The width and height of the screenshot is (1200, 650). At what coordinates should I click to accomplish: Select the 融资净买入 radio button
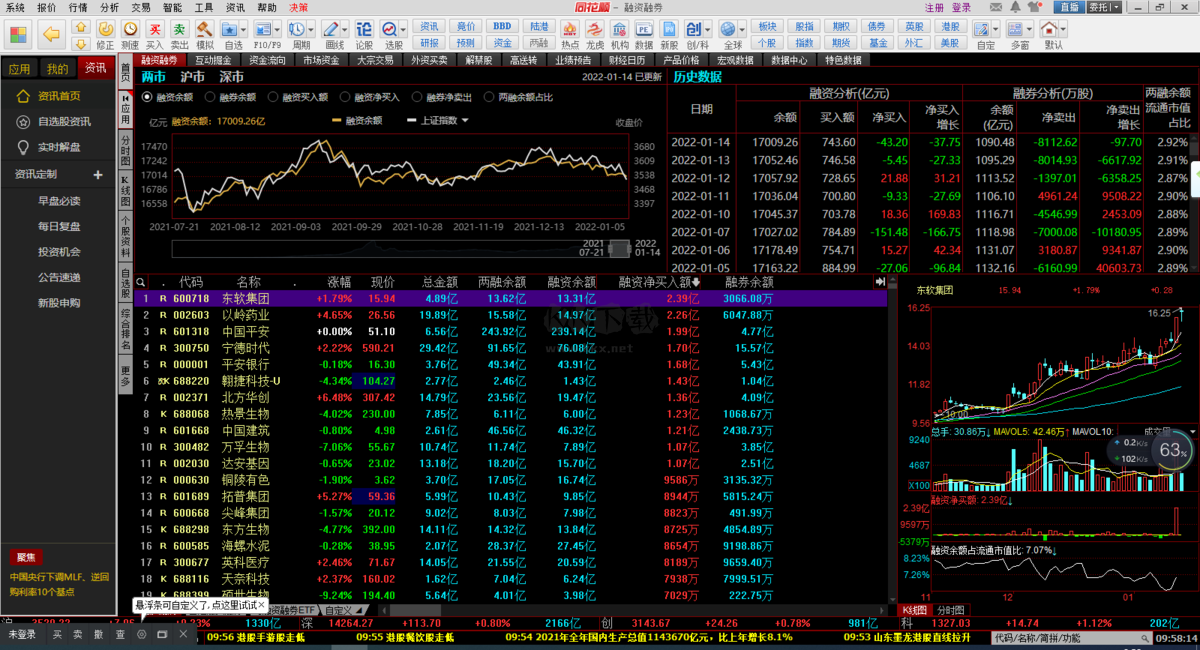click(x=345, y=97)
